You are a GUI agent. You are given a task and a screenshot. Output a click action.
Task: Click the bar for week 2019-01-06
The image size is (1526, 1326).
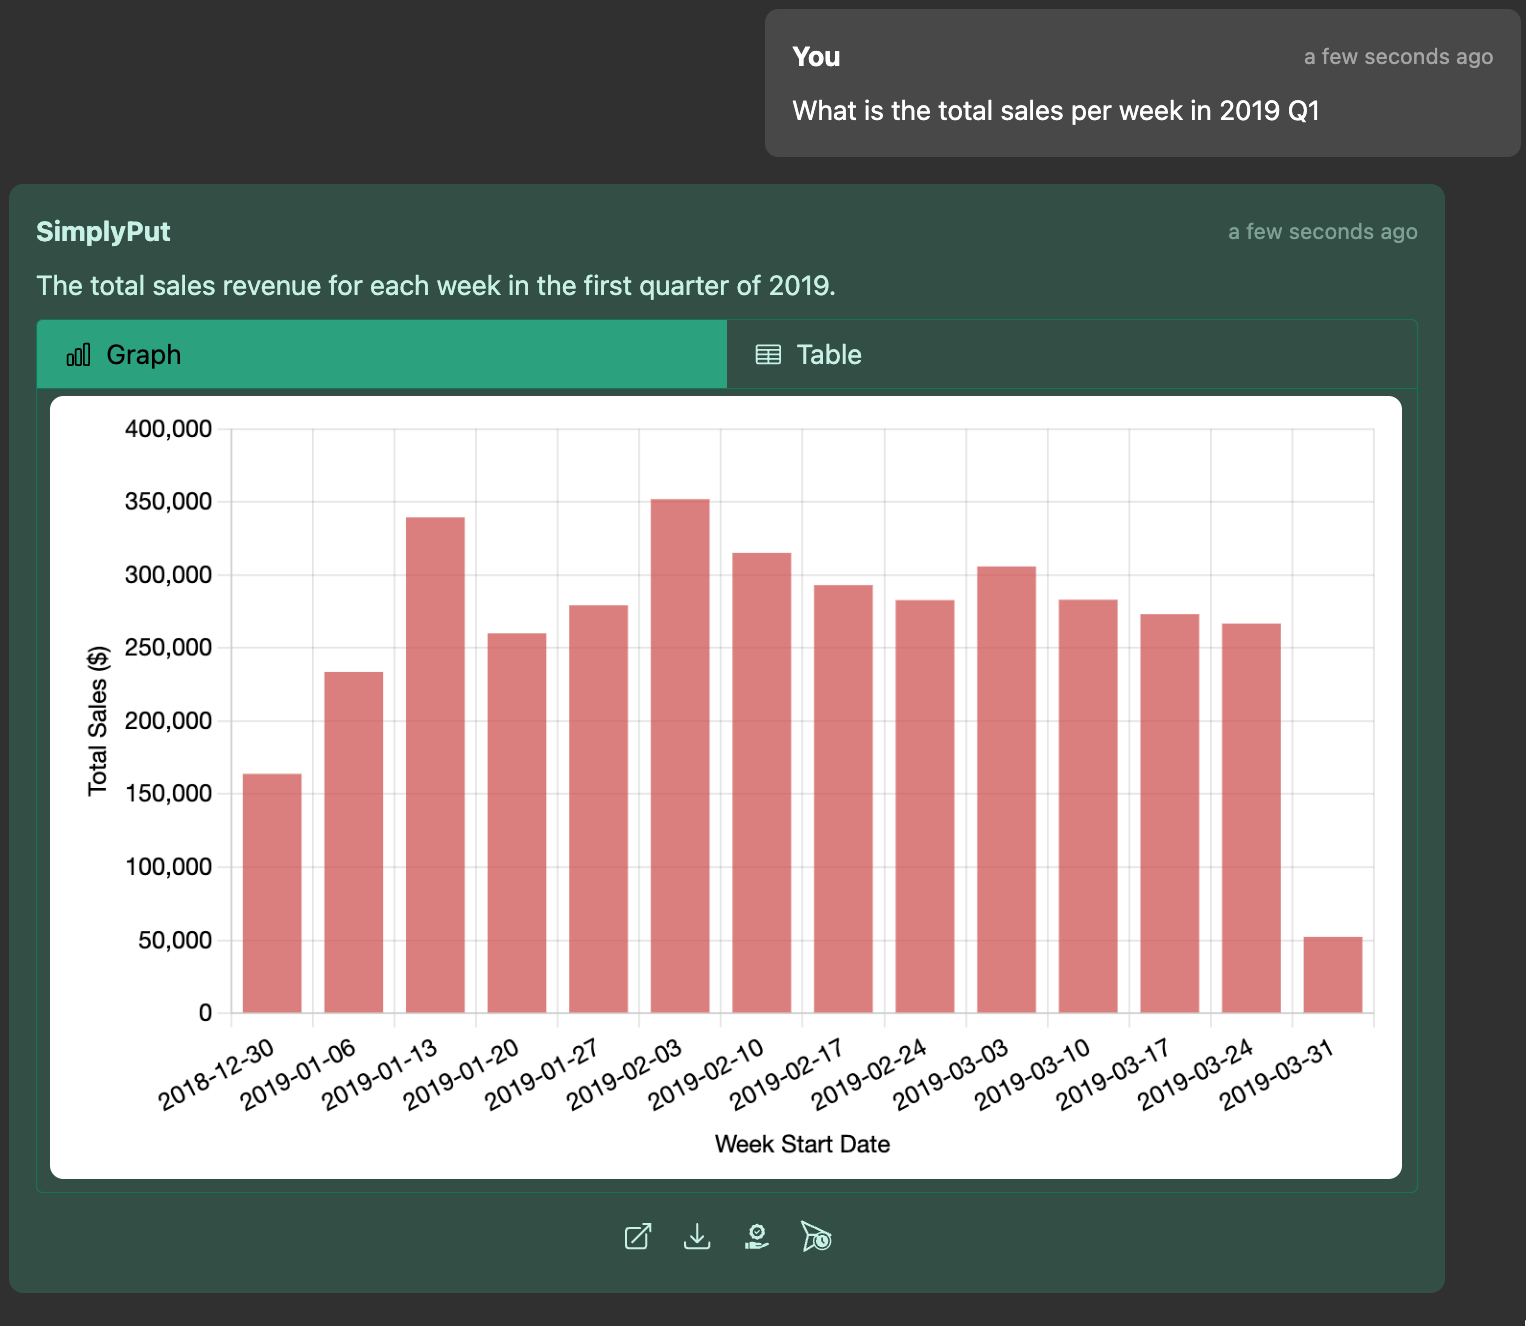click(x=354, y=842)
